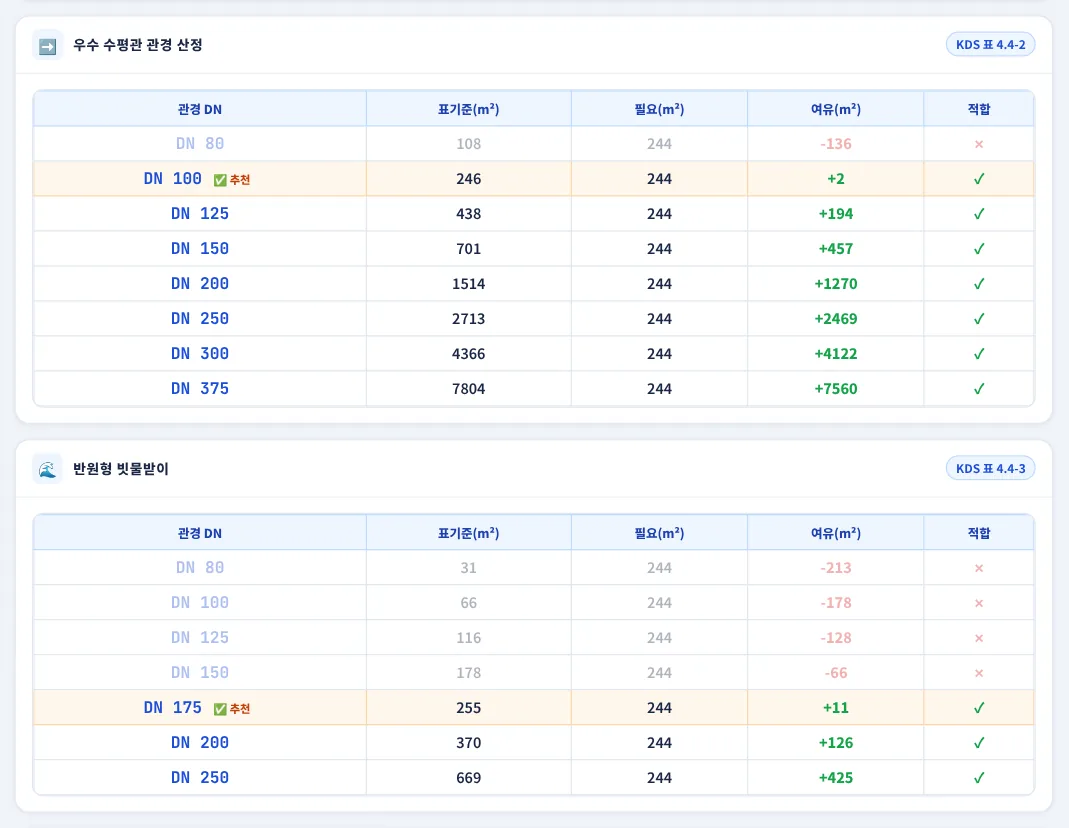Click the pass checkmark in the +11 row
The width and height of the screenshot is (1069, 828).
click(979, 707)
